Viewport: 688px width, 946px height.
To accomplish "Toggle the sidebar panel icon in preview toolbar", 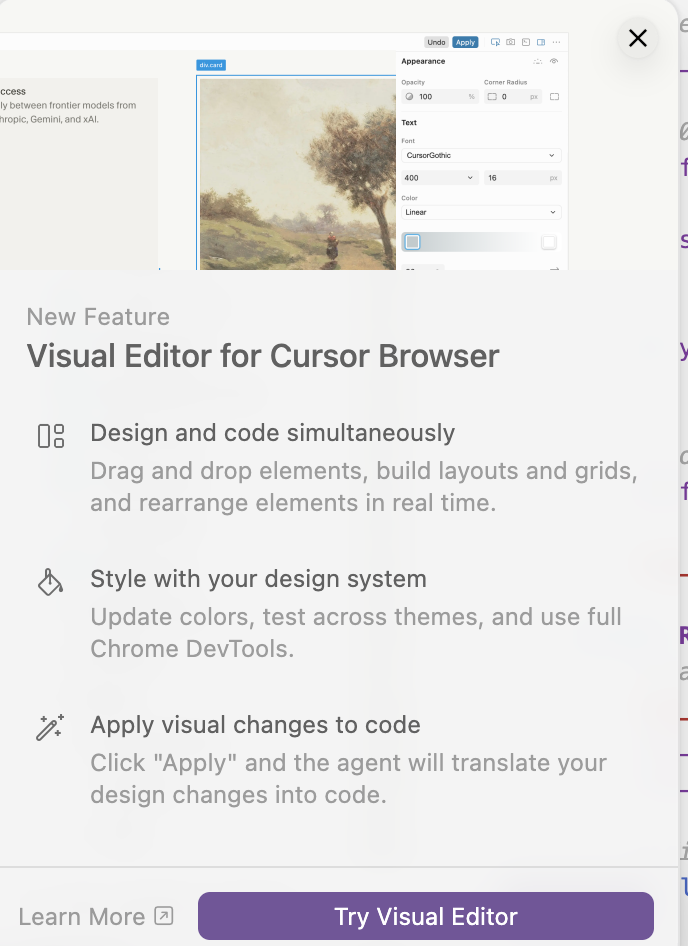I will [x=541, y=42].
